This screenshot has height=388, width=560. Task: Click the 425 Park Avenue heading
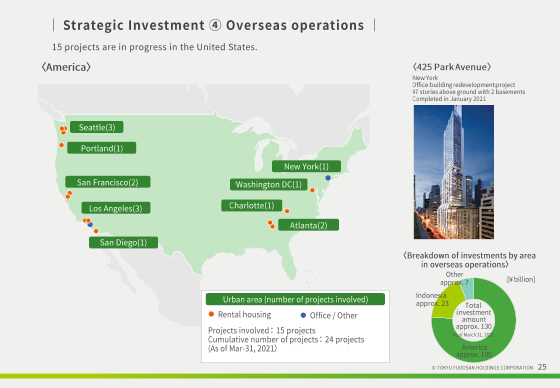click(452, 67)
